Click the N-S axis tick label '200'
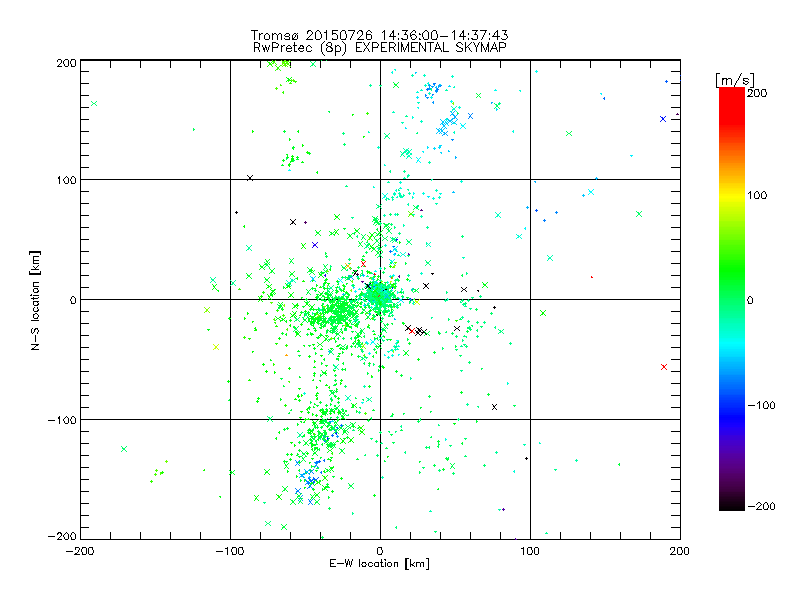Viewport: 800px width, 600px height. point(66,63)
